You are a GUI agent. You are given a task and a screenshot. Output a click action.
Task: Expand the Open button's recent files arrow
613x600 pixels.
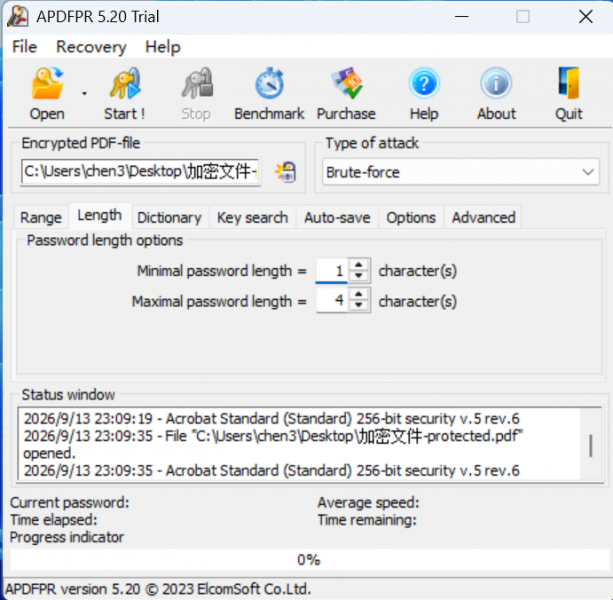(84, 94)
